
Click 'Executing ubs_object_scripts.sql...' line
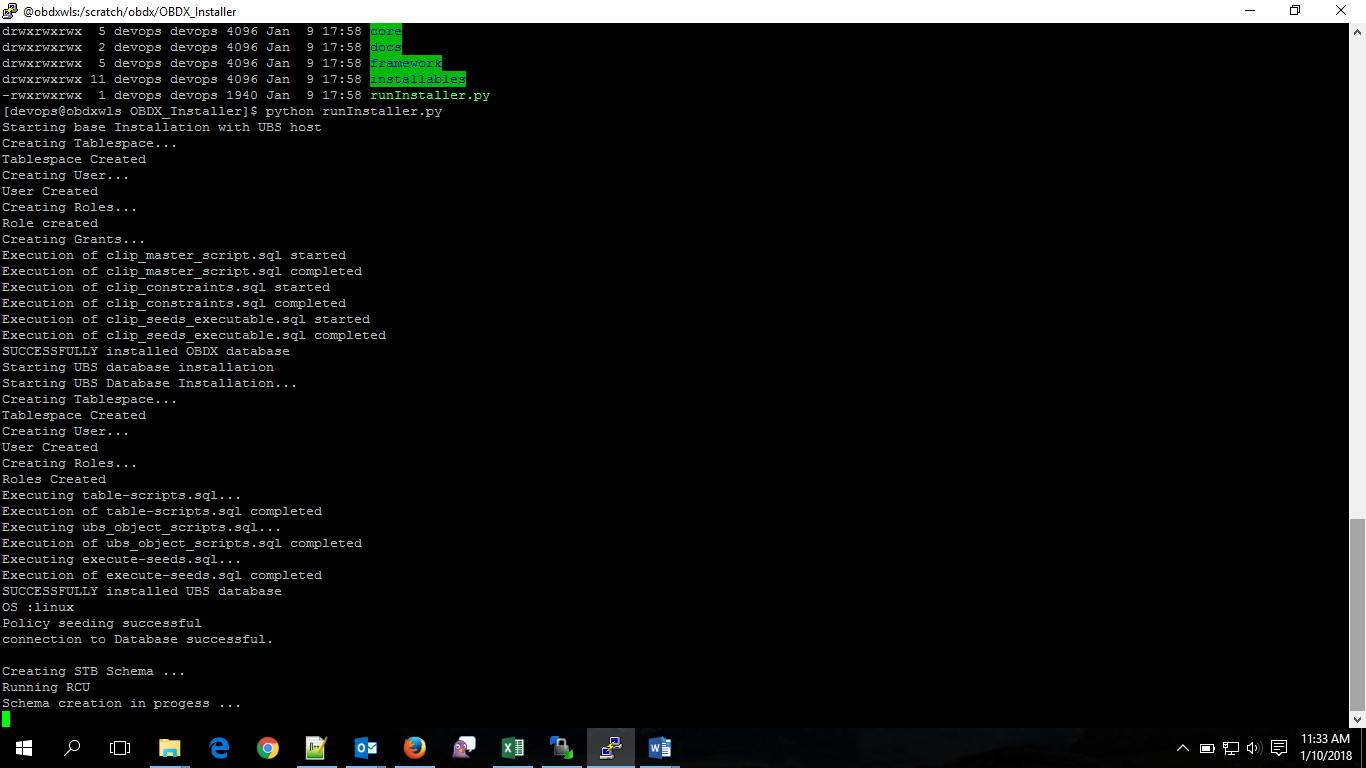click(x=142, y=527)
